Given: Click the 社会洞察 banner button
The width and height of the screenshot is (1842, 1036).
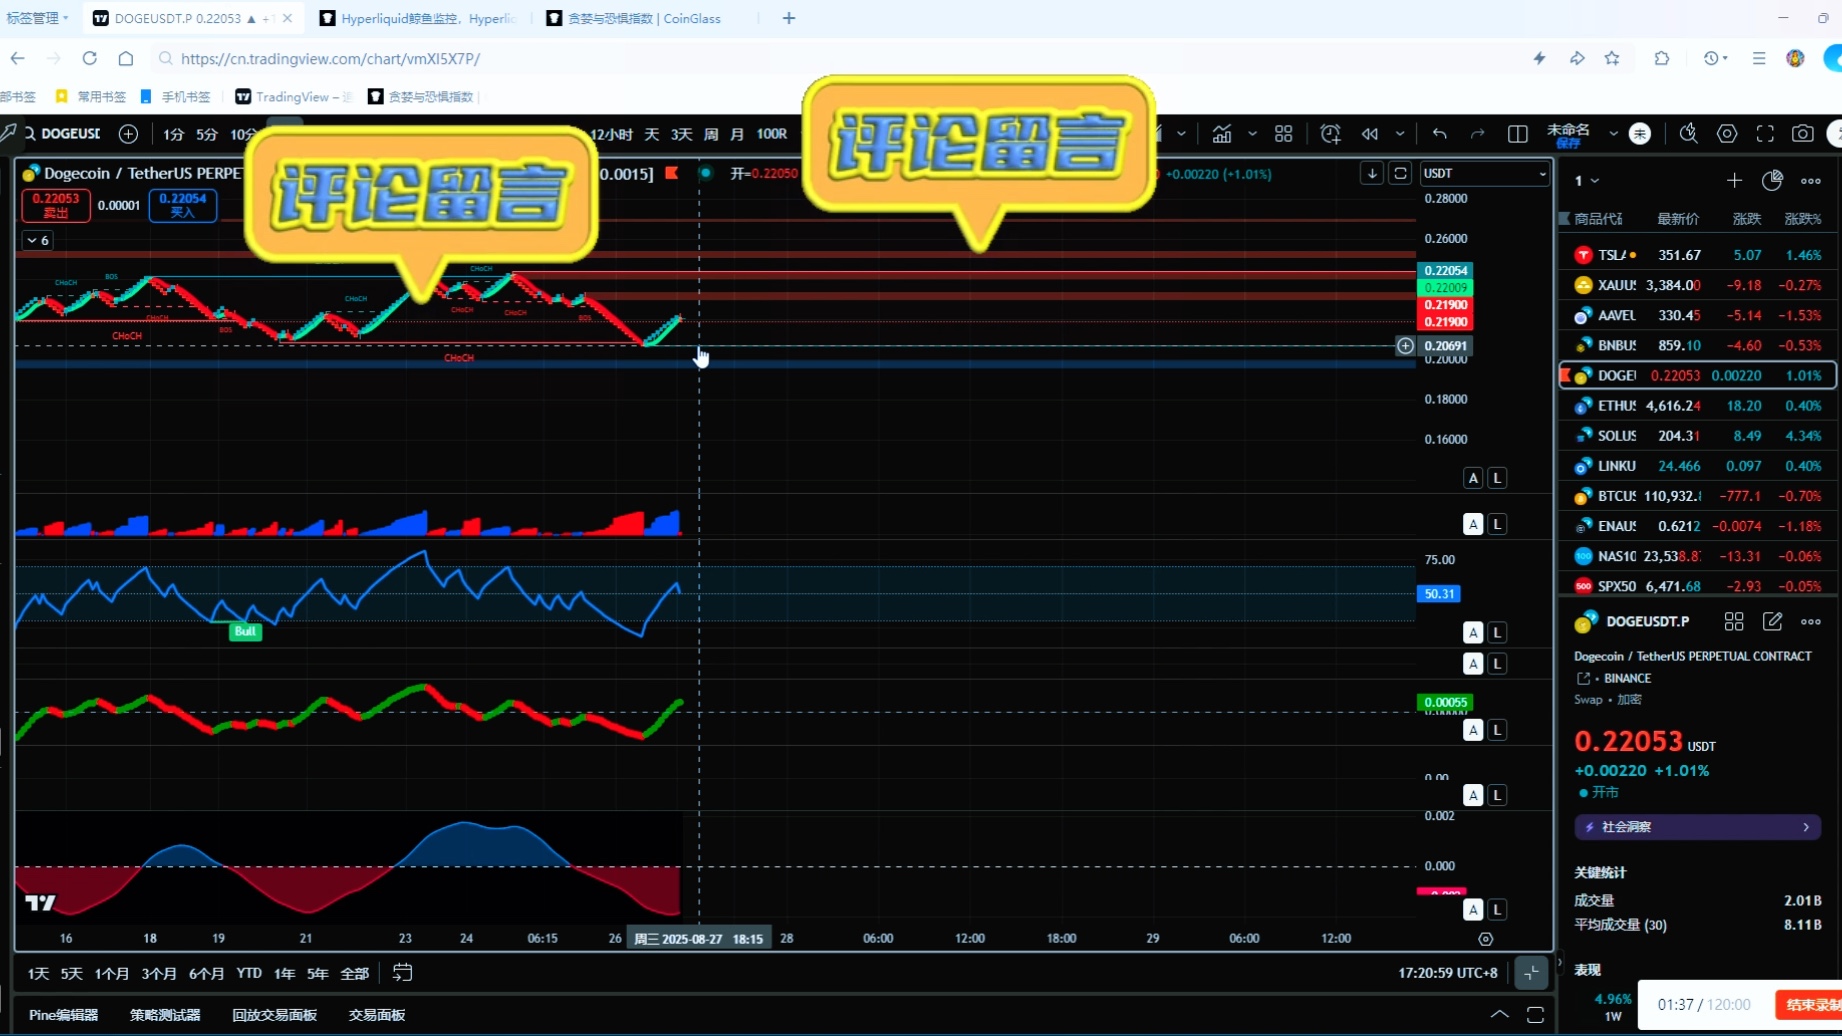Looking at the screenshot, I should tap(1697, 827).
